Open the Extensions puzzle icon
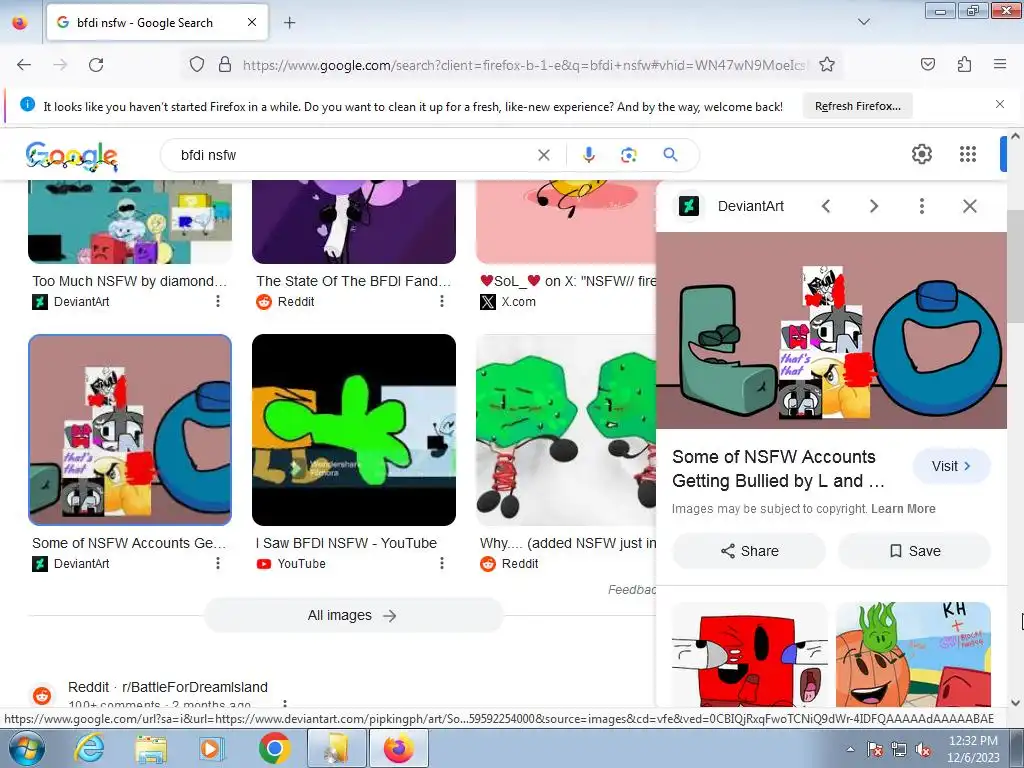This screenshot has height=768, width=1024. pos(964,64)
